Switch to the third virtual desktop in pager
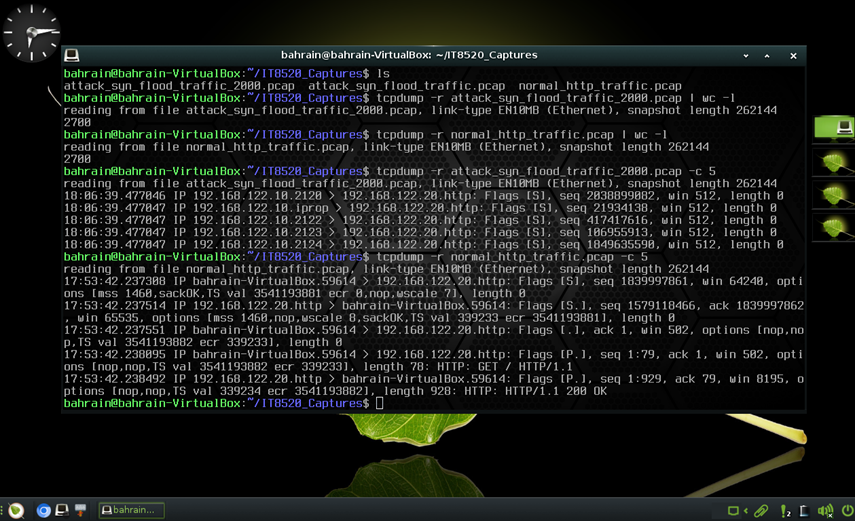855x521 pixels. click(834, 195)
